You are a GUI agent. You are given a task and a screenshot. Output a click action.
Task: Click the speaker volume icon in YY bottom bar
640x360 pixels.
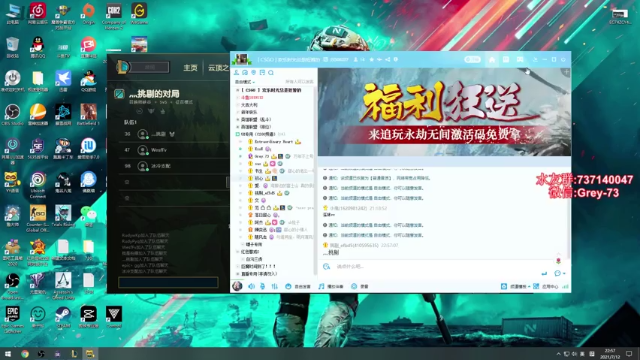click(x=251, y=286)
